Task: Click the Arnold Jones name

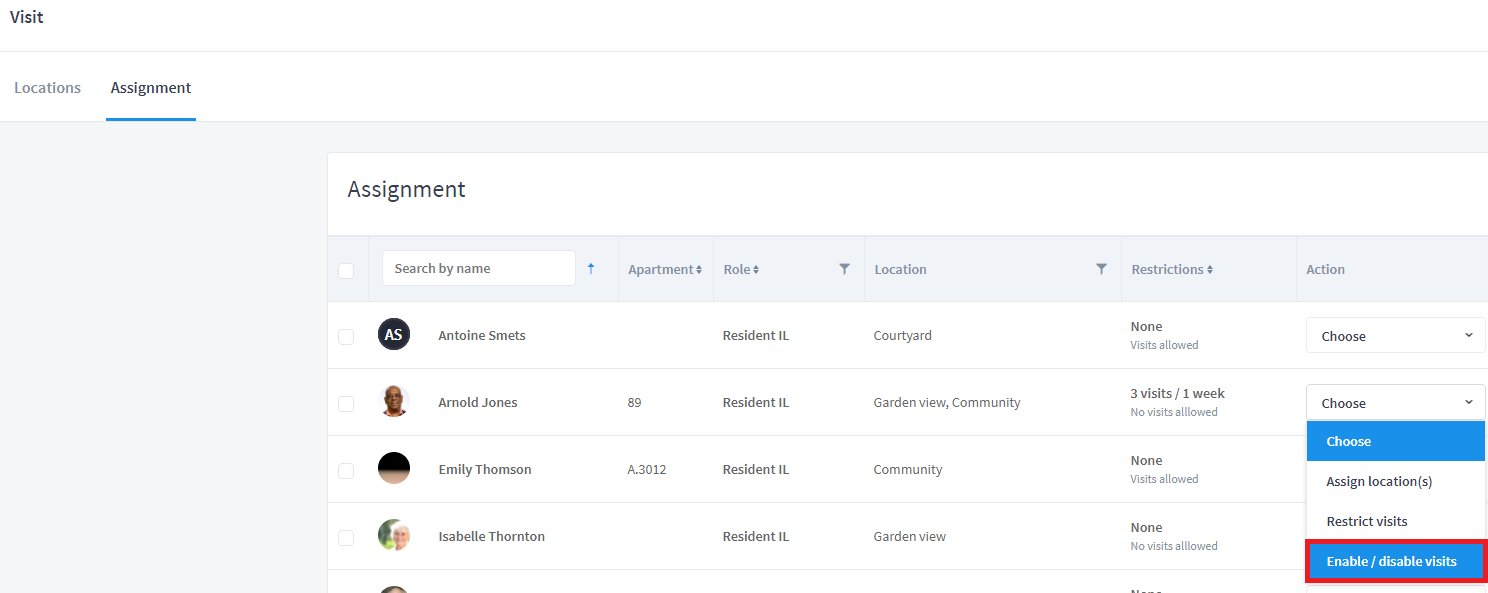Action: pyautogui.click(x=478, y=403)
